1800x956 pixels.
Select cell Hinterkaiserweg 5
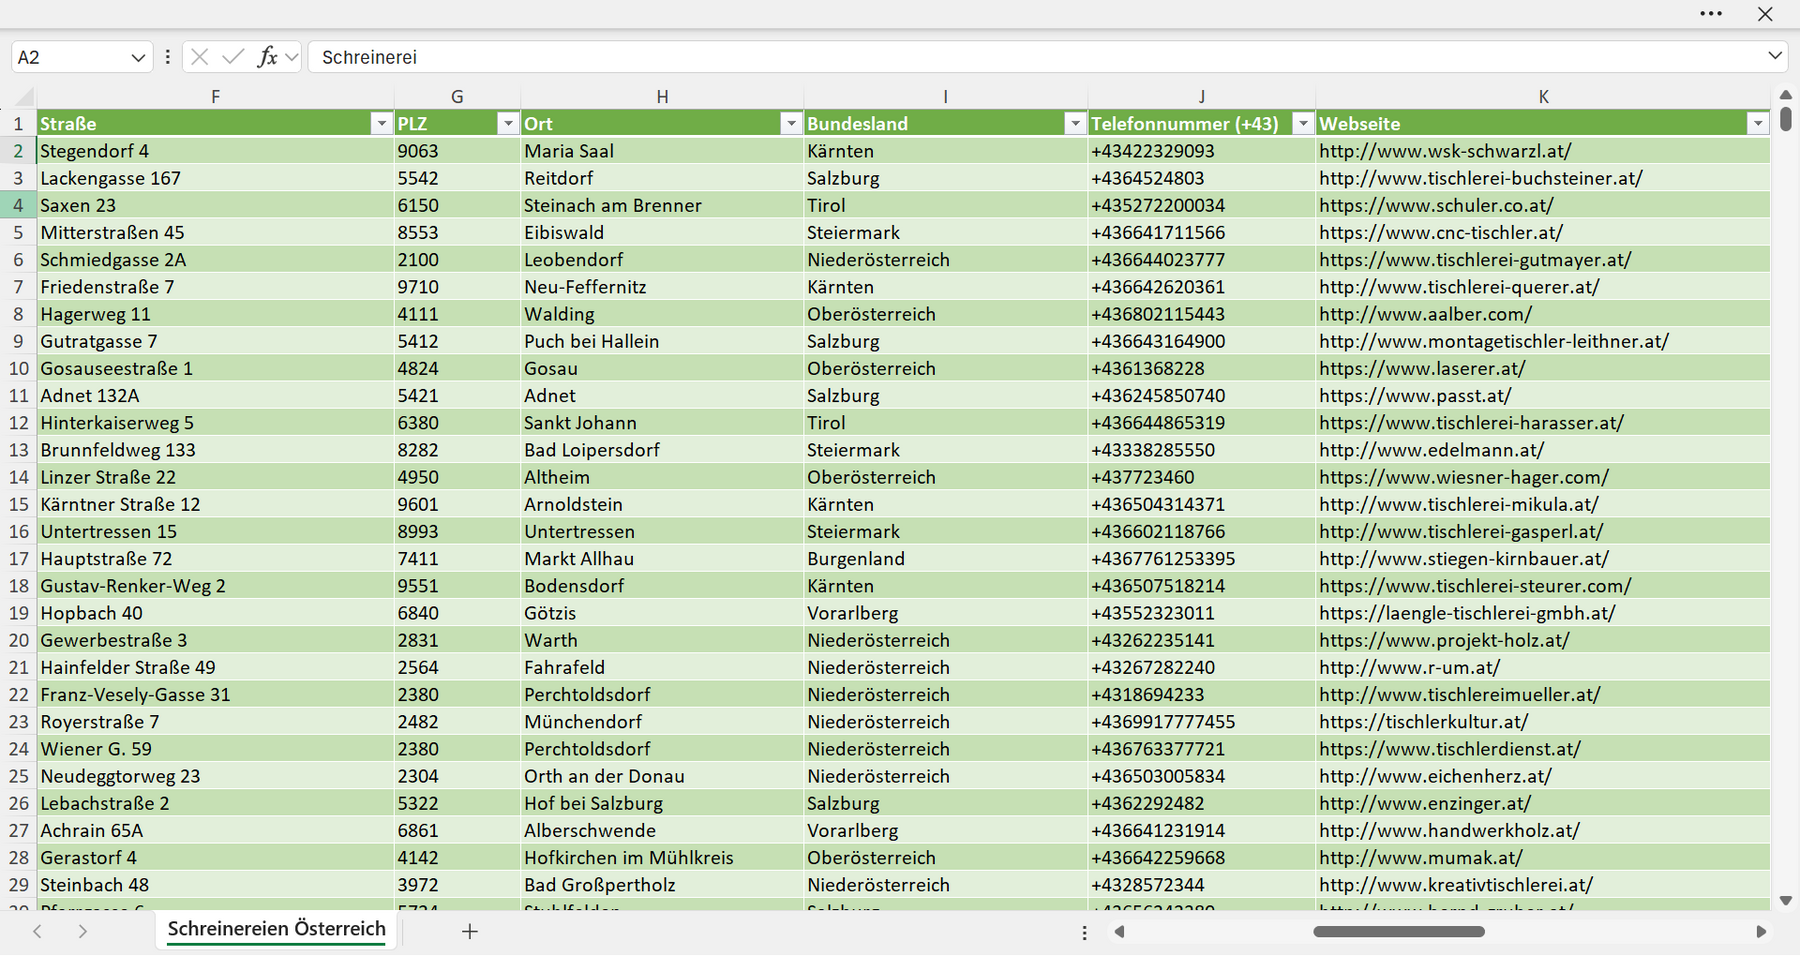216,423
